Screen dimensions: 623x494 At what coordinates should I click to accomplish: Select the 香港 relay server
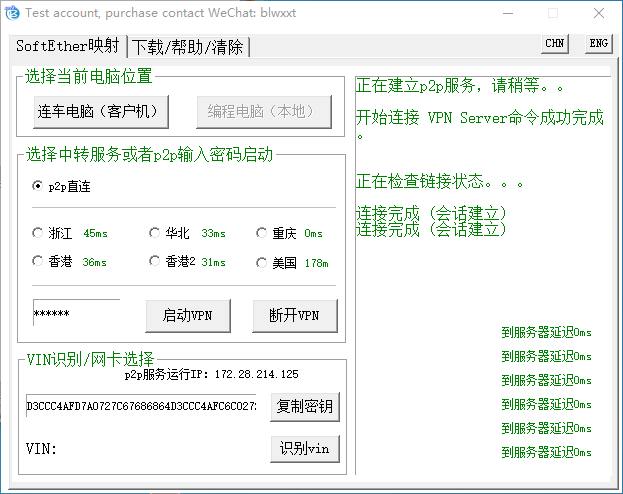point(38,262)
